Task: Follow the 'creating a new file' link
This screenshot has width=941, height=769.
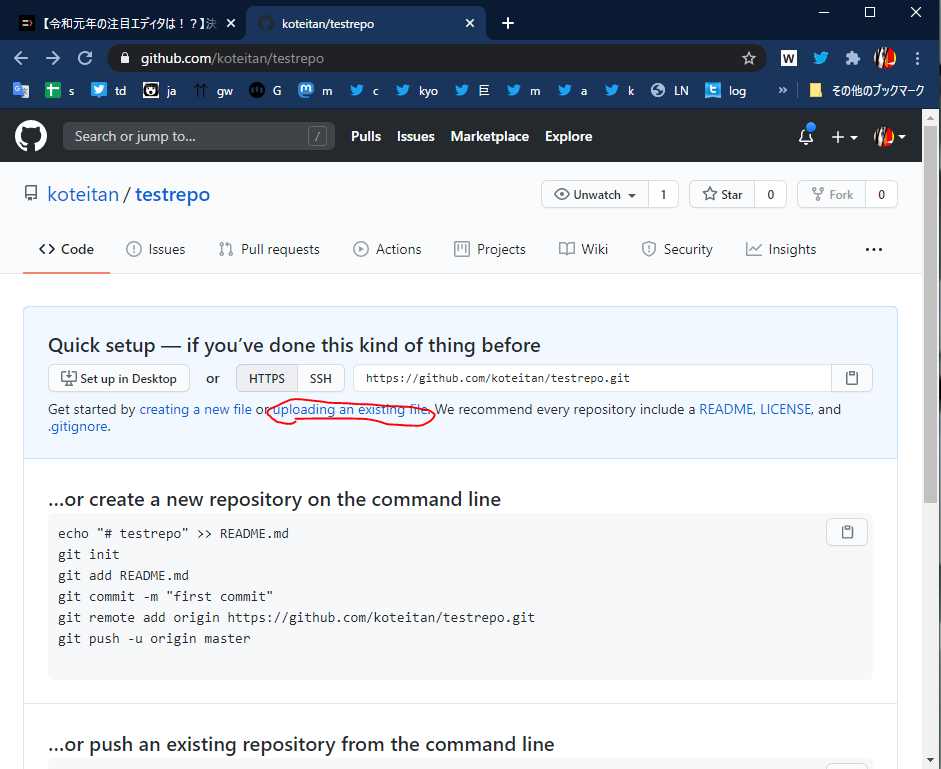Action: click(196, 409)
